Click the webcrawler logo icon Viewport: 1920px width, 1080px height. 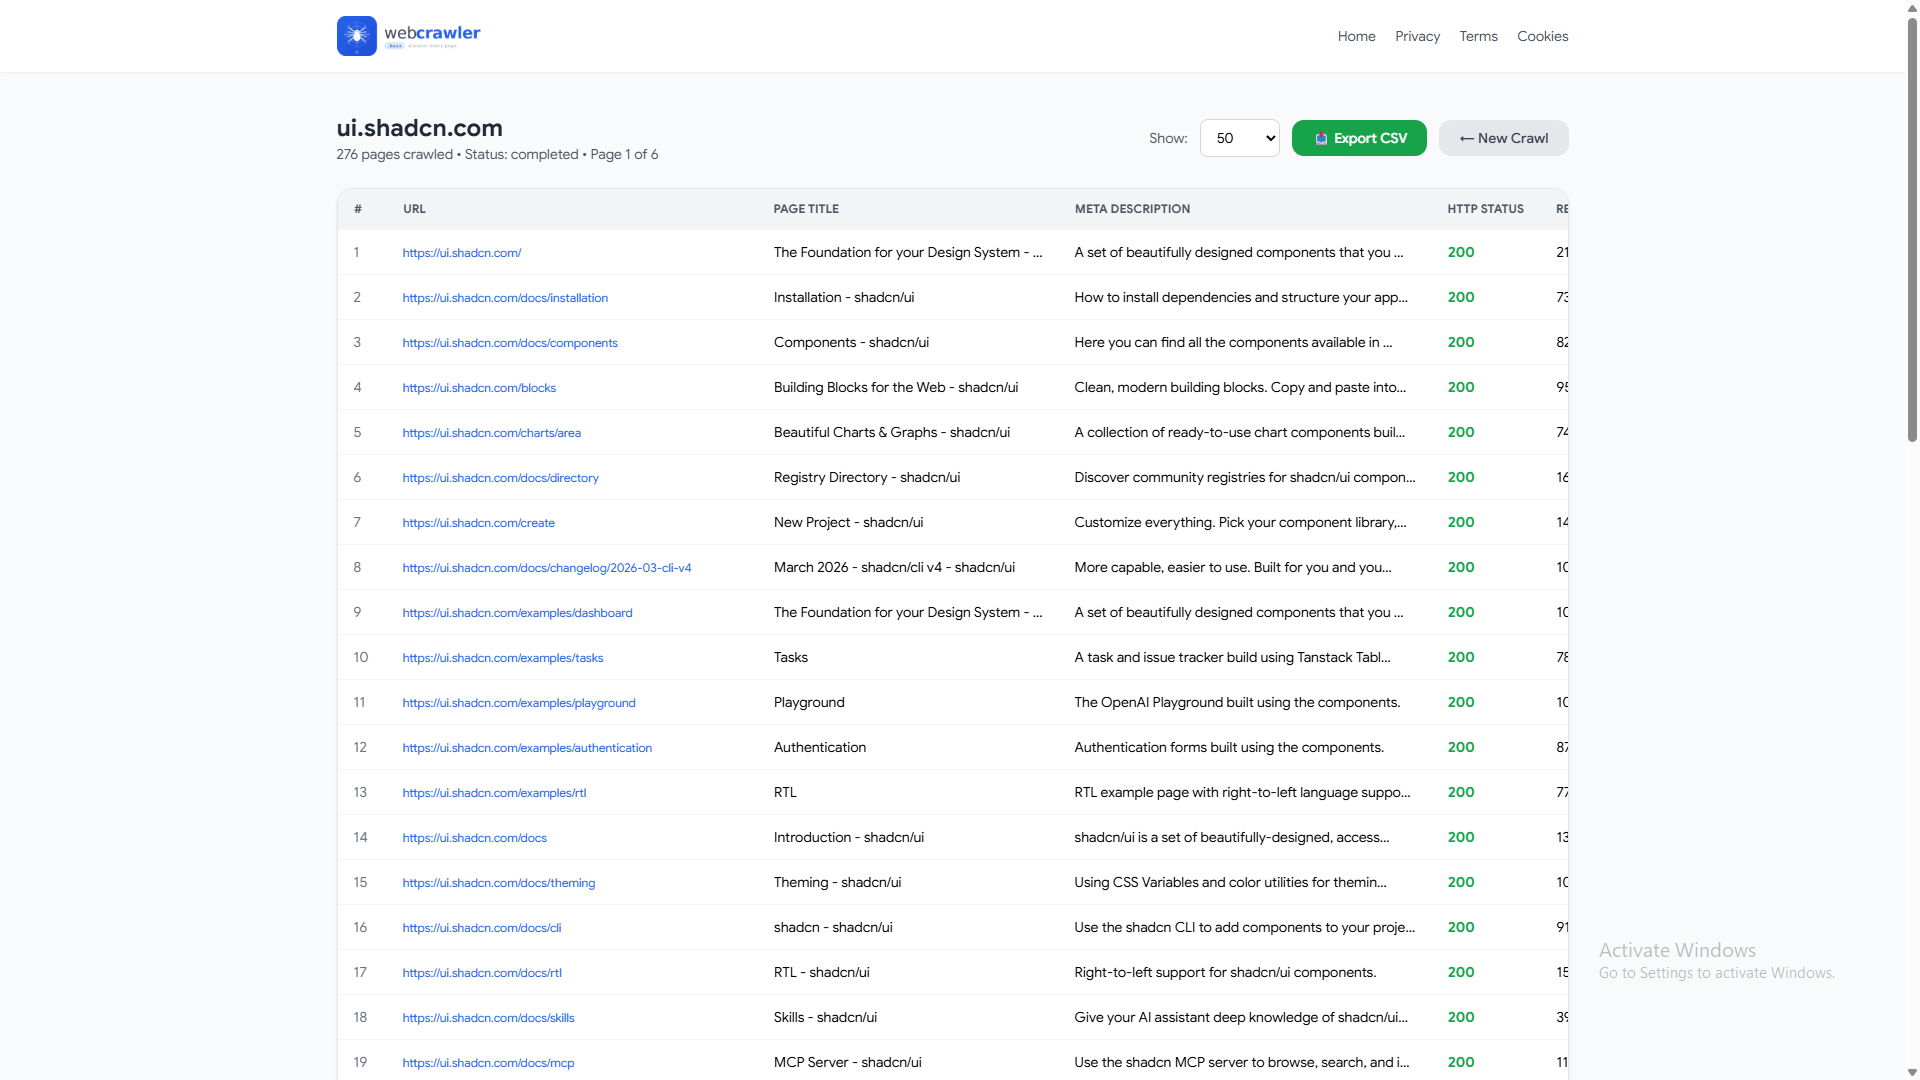click(x=356, y=35)
